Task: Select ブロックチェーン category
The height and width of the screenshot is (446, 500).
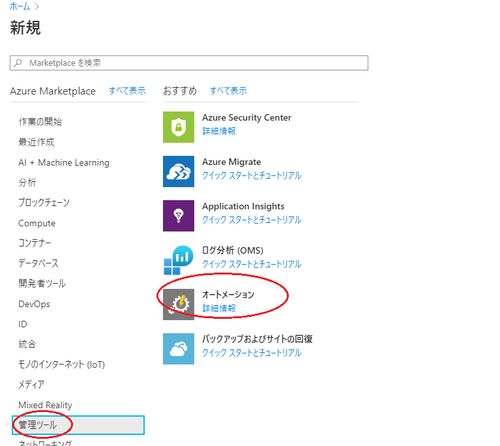Action: [x=44, y=203]
